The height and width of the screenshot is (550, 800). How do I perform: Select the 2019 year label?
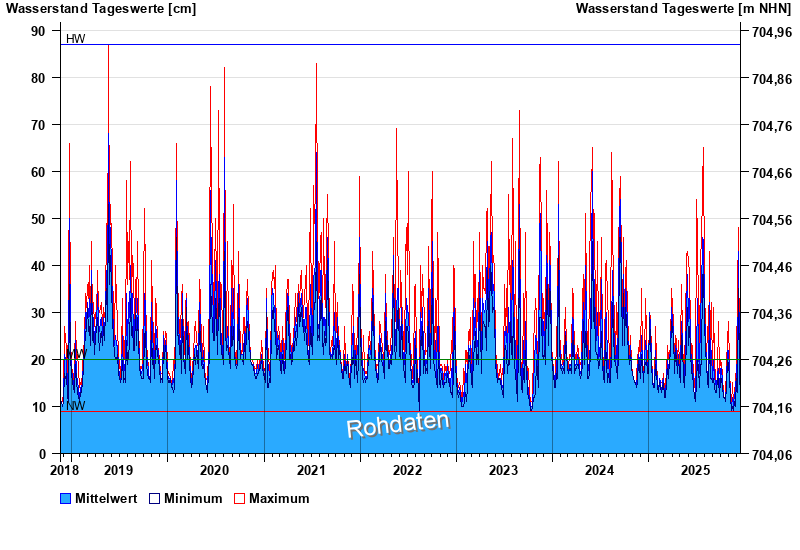click(x=118, y=470)
